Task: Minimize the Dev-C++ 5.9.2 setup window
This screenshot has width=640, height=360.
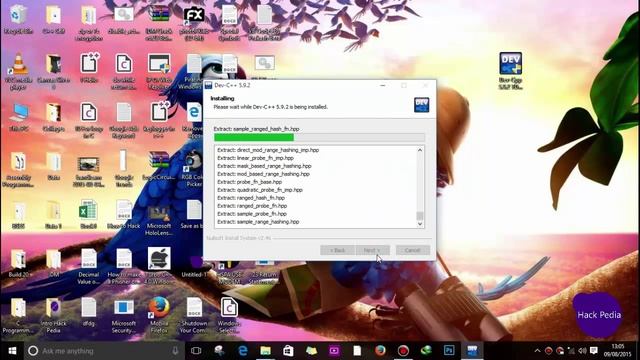Action: click(382, 85)
